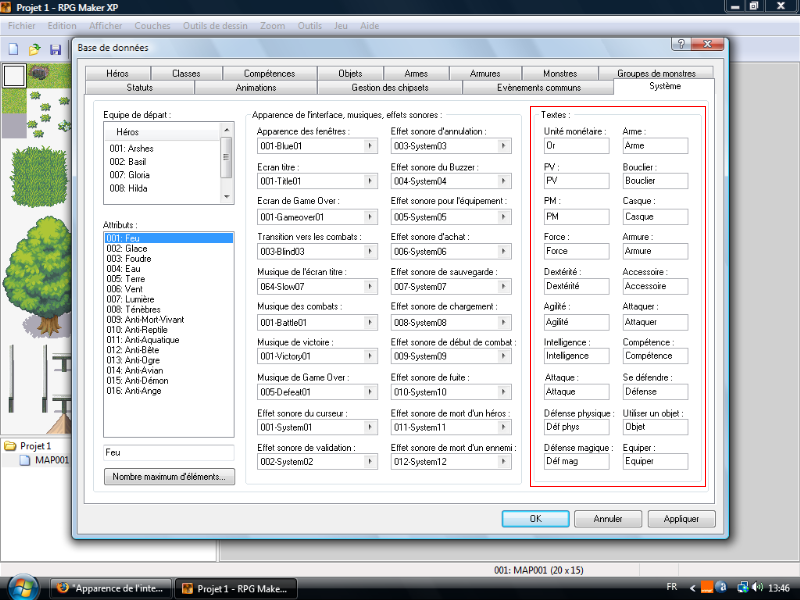Click the Open project folder icon
Viewport: 800px width, 600px height.
[34, 49]
